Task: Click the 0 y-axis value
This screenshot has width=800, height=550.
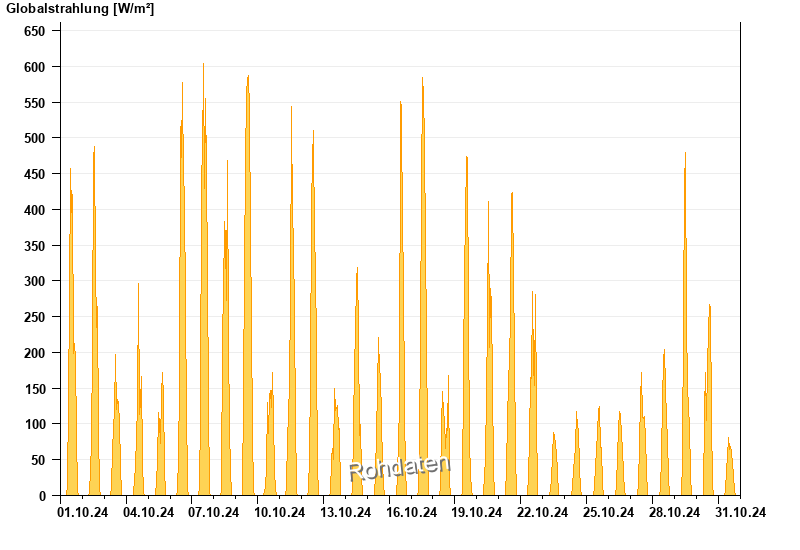Action: [42, 496]
